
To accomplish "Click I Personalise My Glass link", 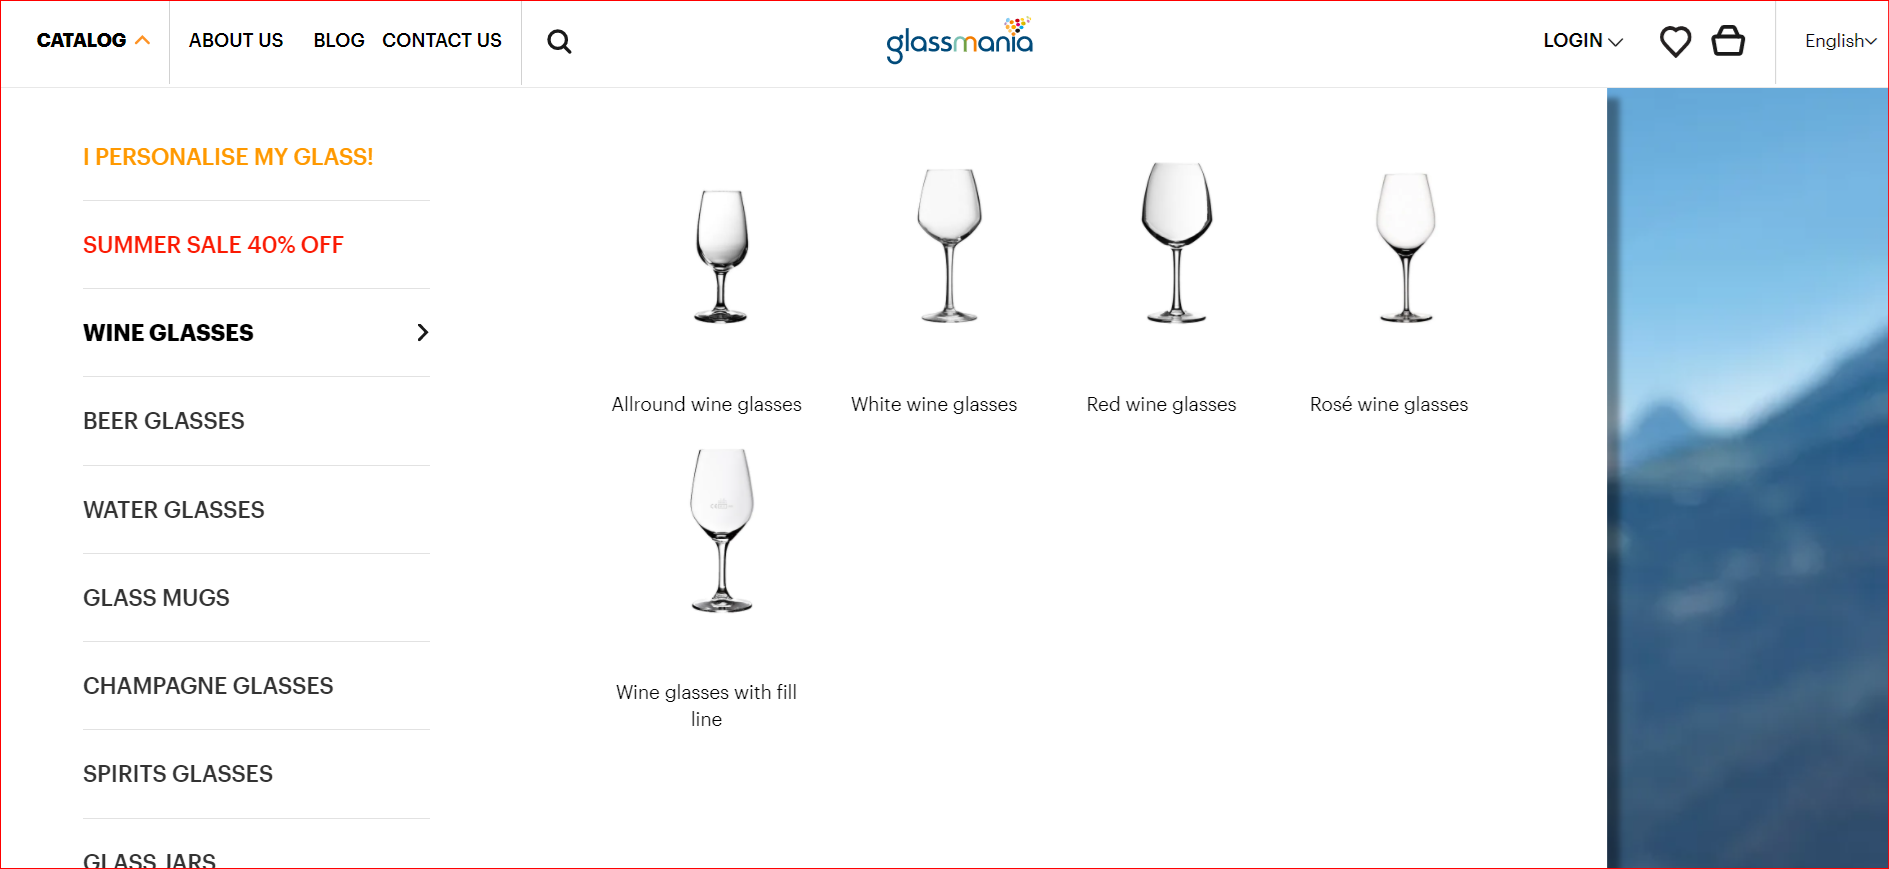I will [228, 157].
